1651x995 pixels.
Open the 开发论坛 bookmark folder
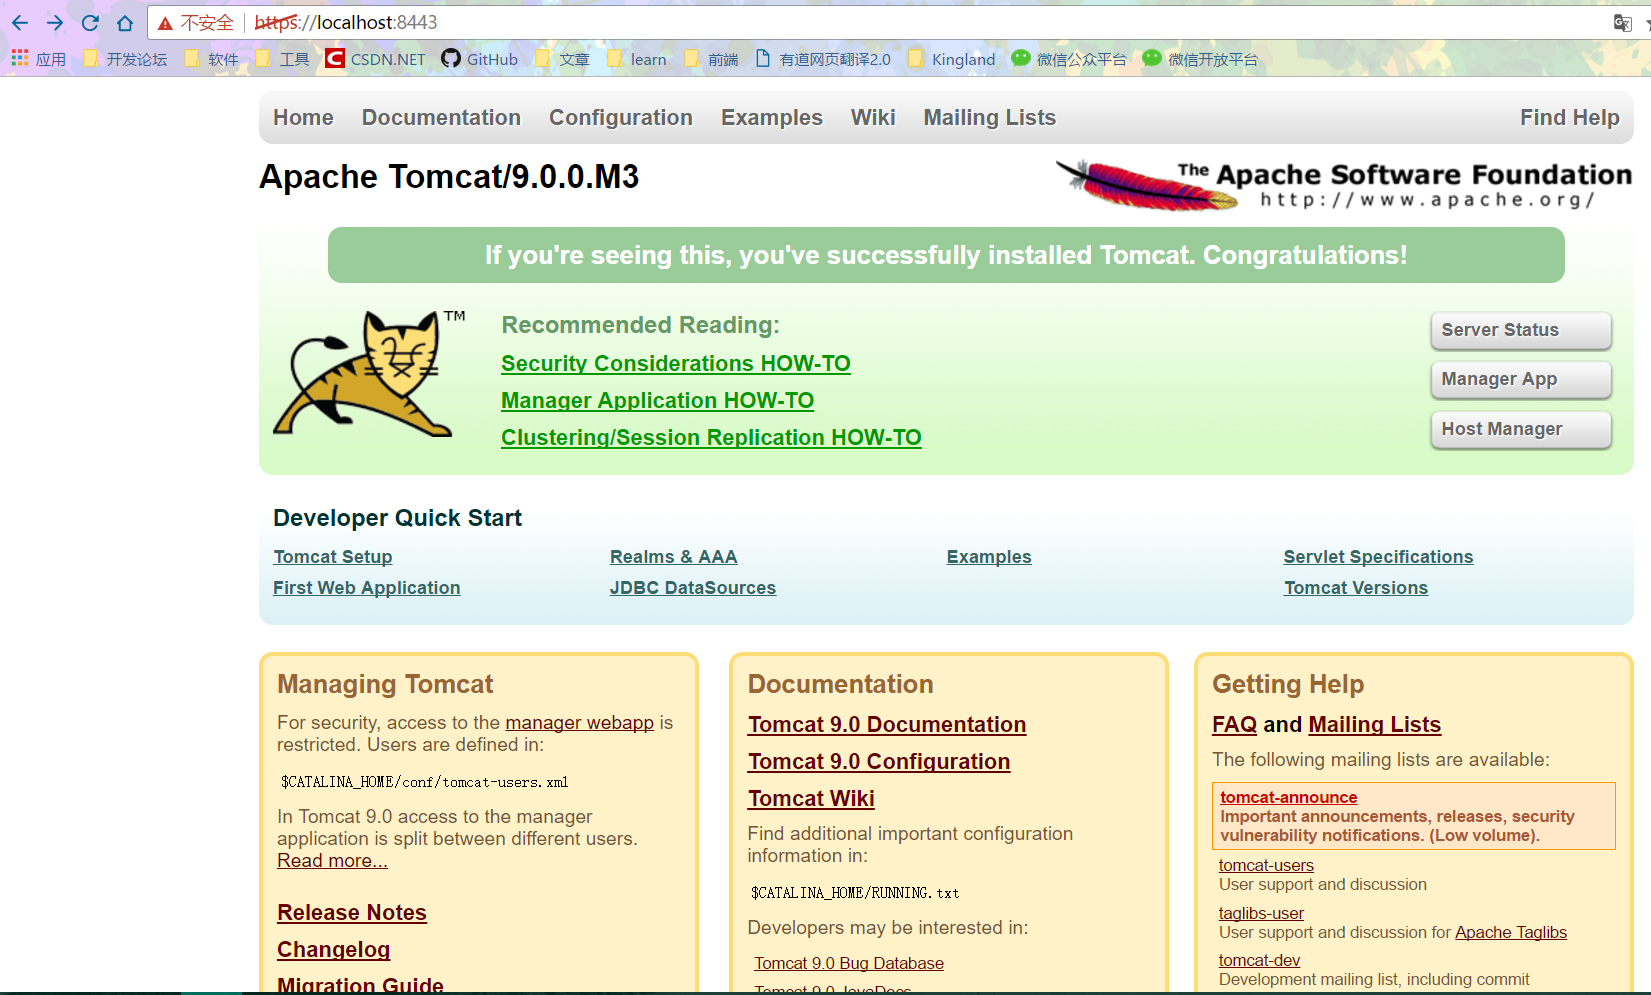pyautogui.click(x=126, y=59)
